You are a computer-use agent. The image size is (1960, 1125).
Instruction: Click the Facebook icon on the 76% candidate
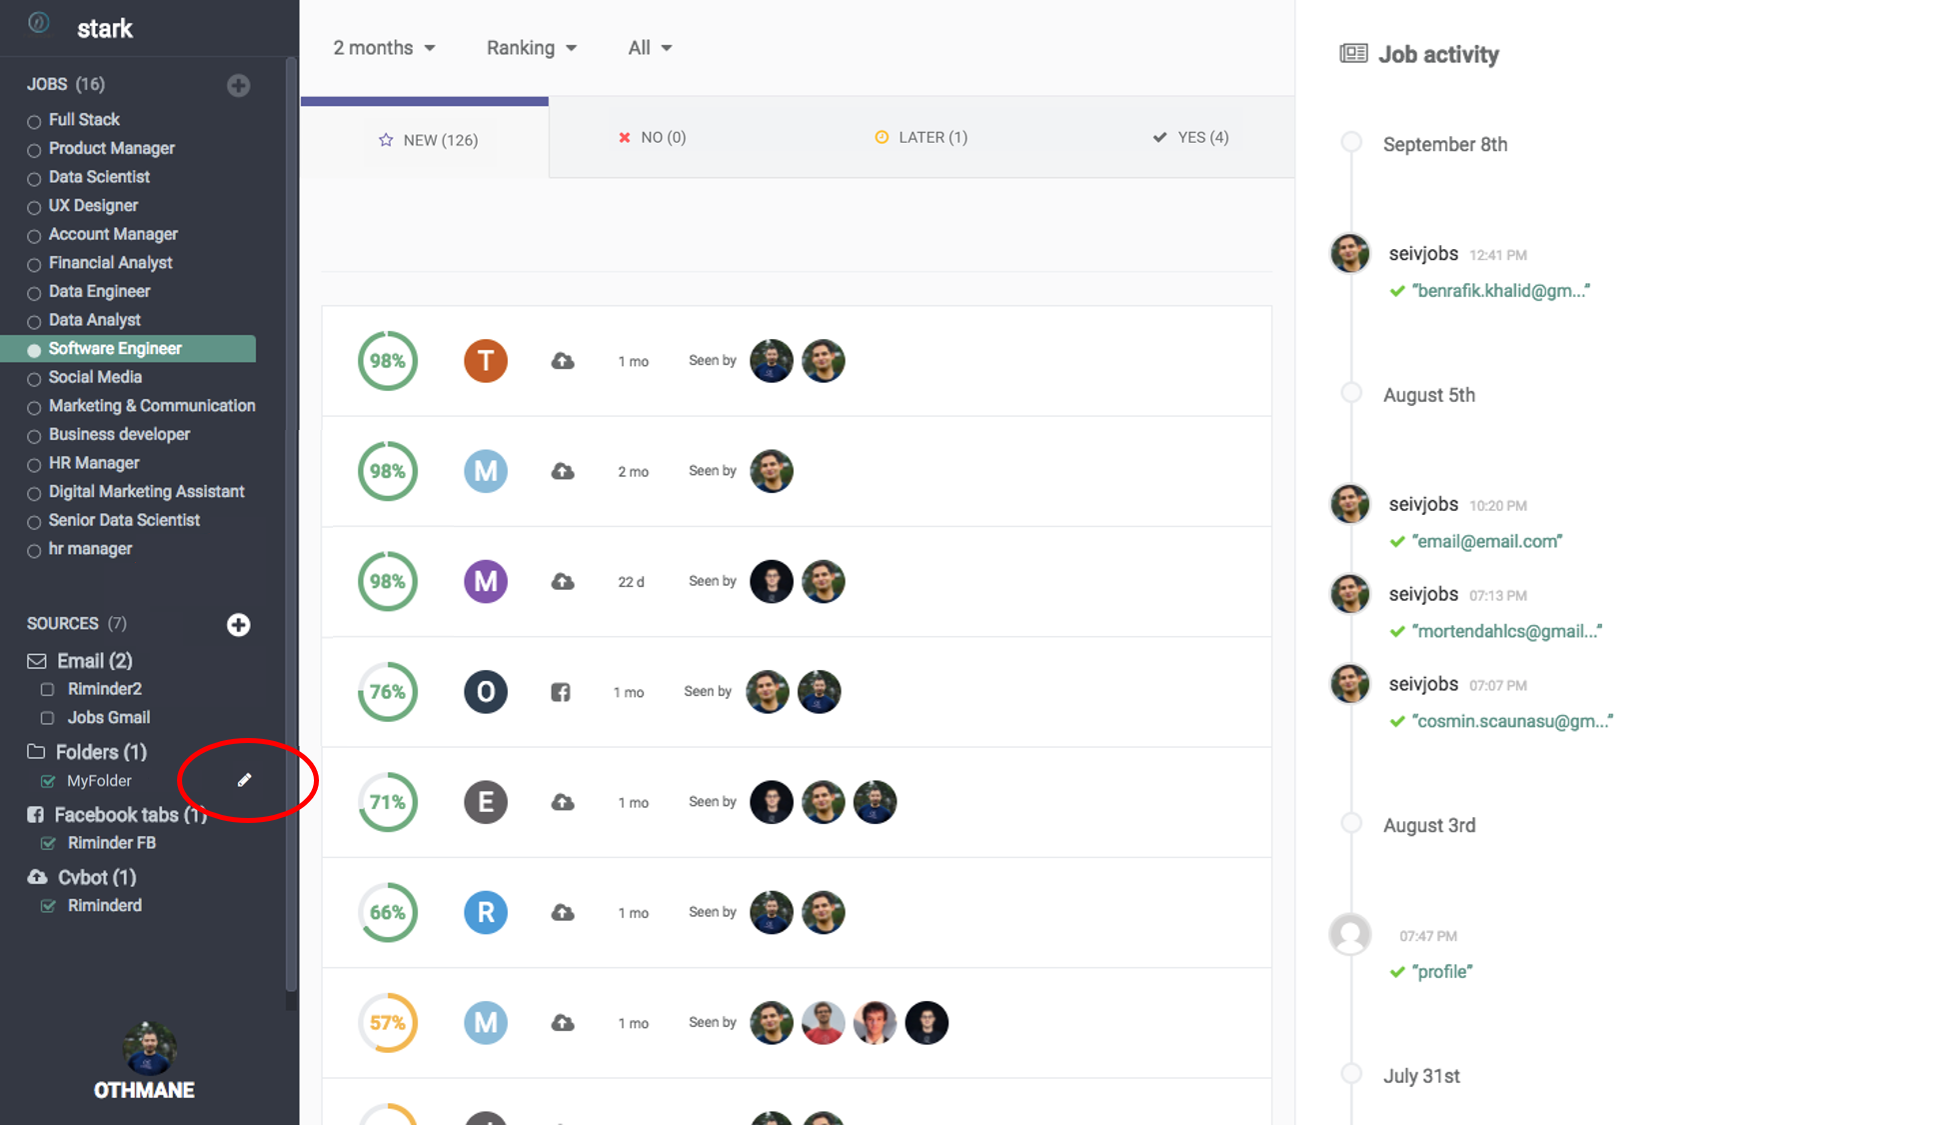[x=560, y=692]
